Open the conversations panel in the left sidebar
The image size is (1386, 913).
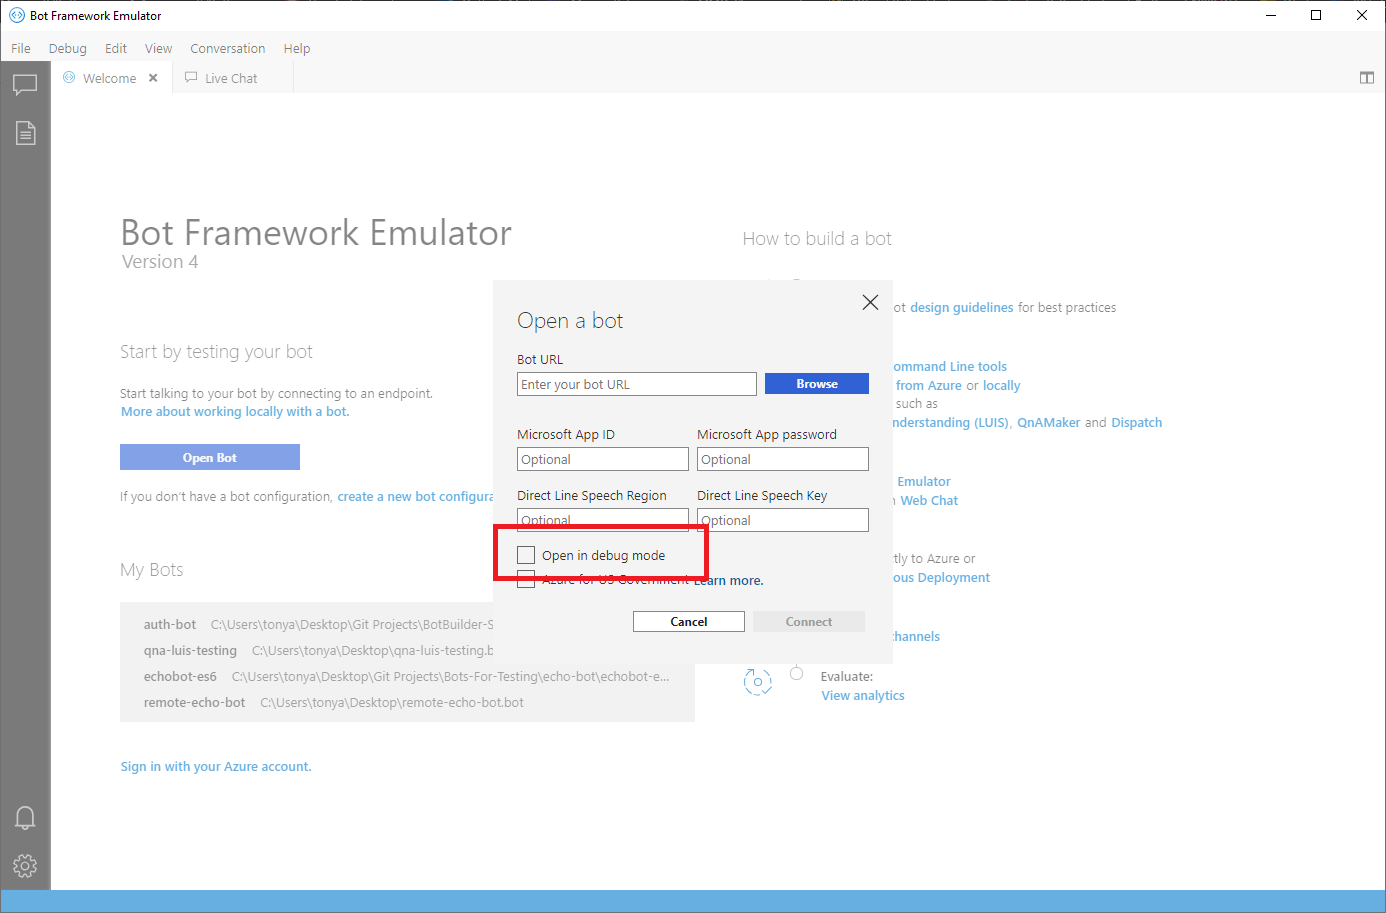point(25,84)
